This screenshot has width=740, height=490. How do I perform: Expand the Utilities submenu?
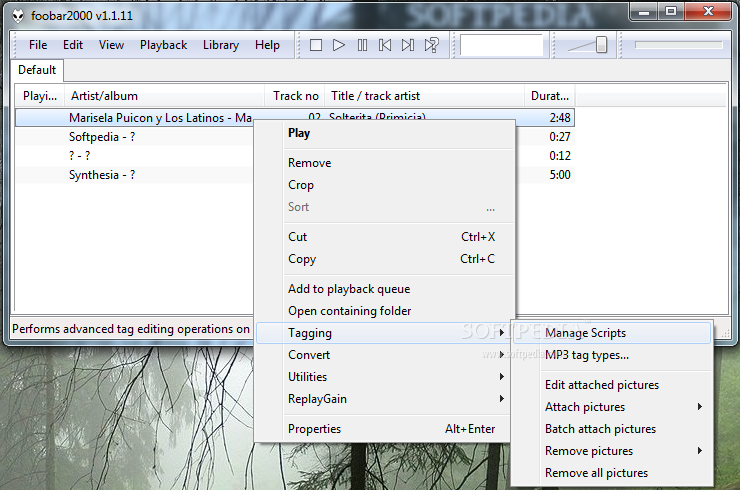385,377
